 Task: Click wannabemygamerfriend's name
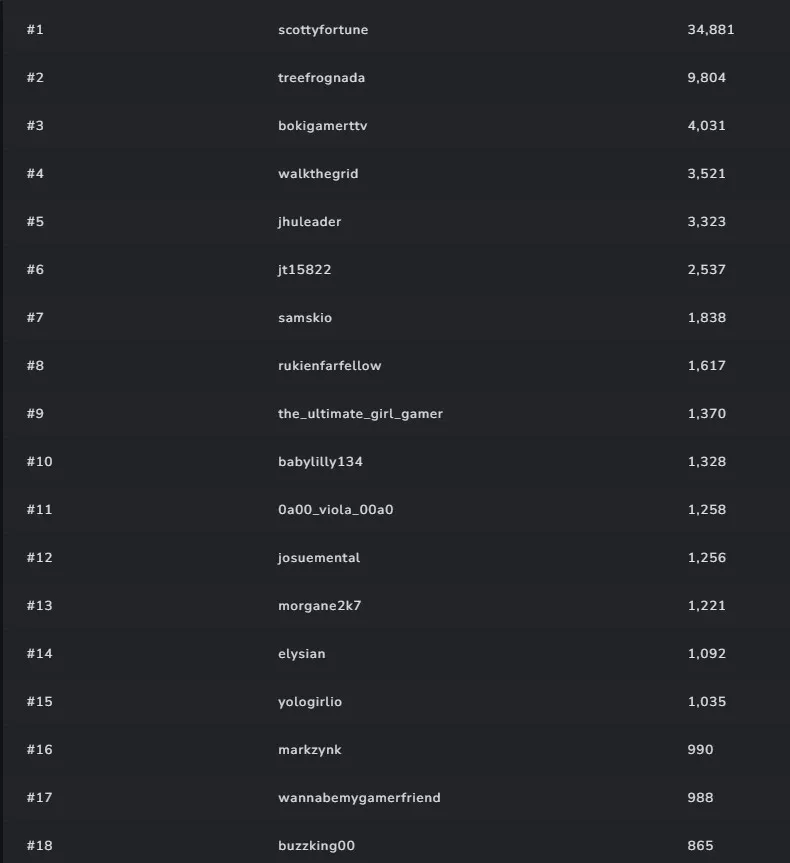point(359,798)
